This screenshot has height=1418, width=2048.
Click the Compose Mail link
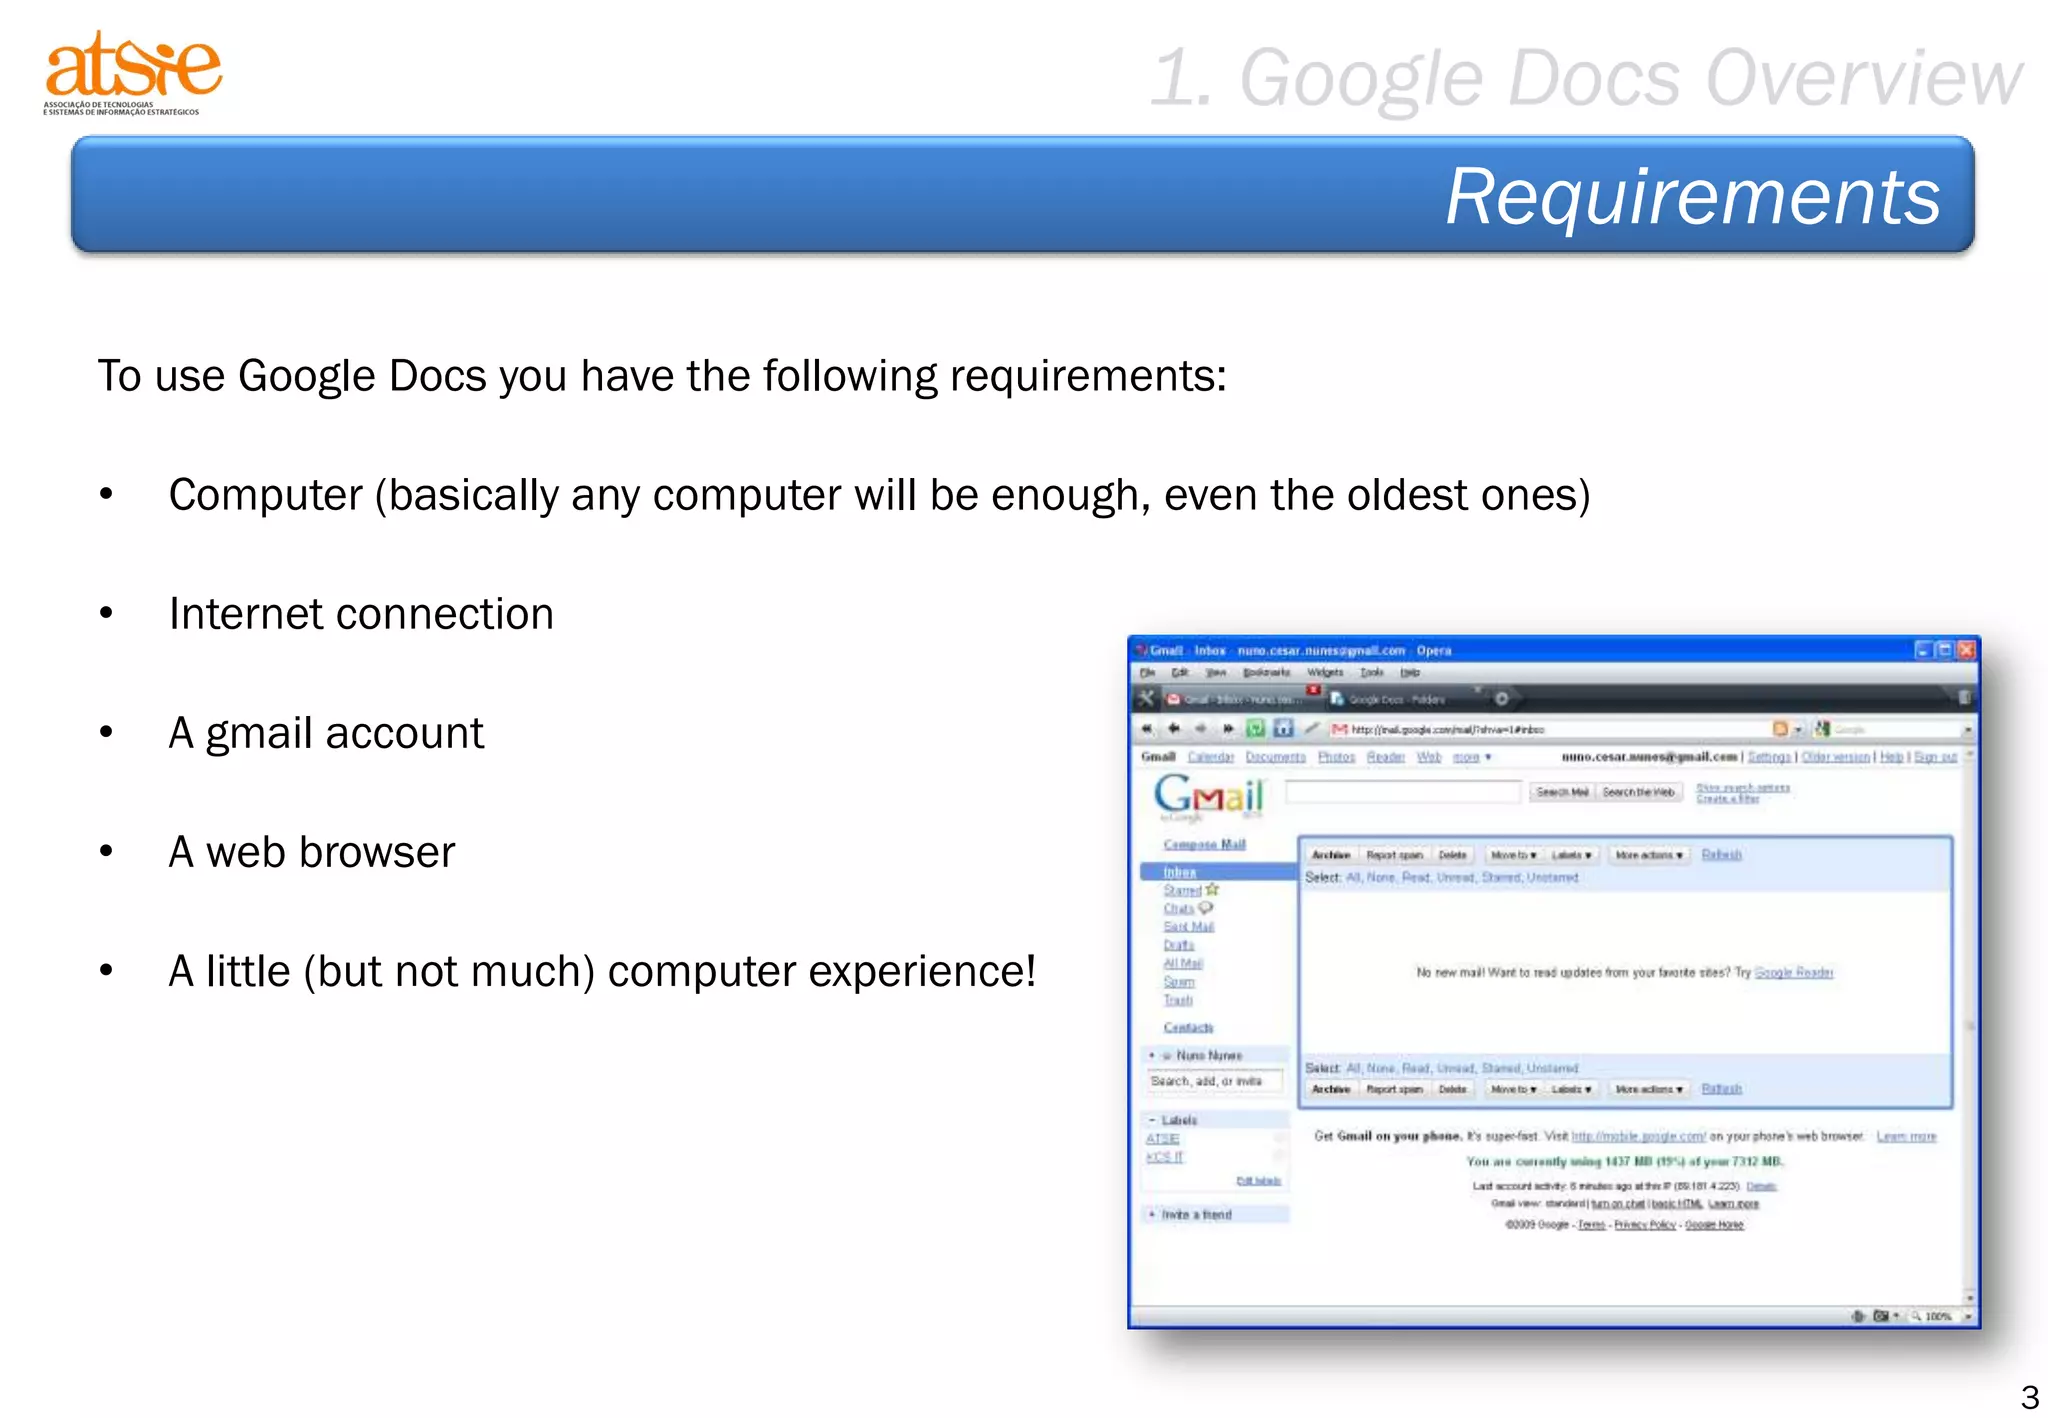pos(1204,845)
